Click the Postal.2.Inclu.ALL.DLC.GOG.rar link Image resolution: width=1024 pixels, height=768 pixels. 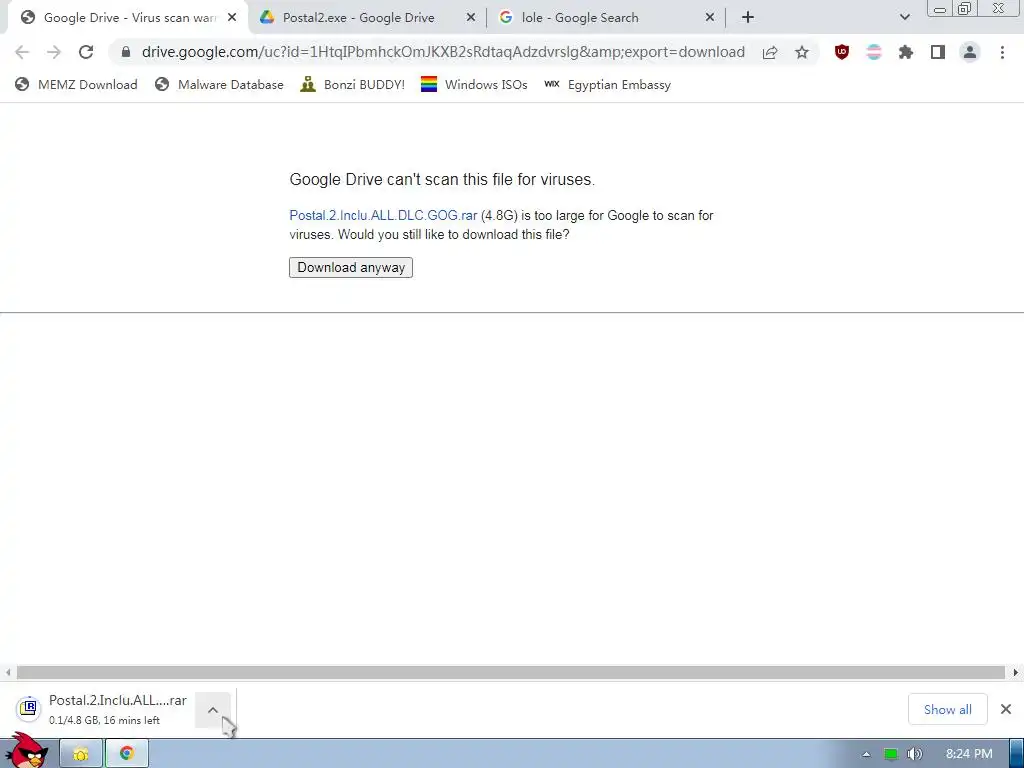pos(383,216)
